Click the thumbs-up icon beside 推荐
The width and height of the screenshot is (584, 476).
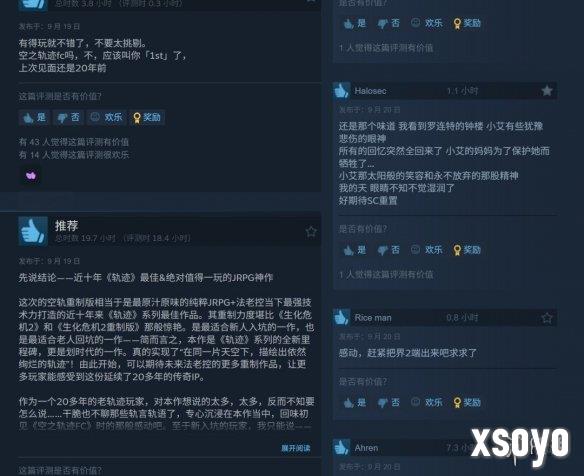(33, 231)
